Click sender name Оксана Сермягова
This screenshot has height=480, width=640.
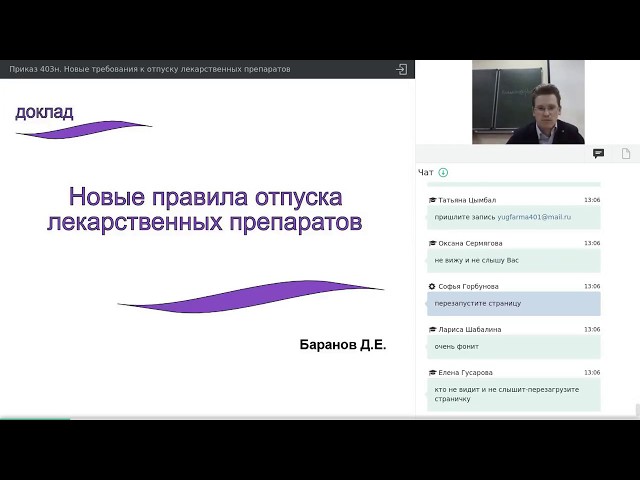tap(470, 243)
